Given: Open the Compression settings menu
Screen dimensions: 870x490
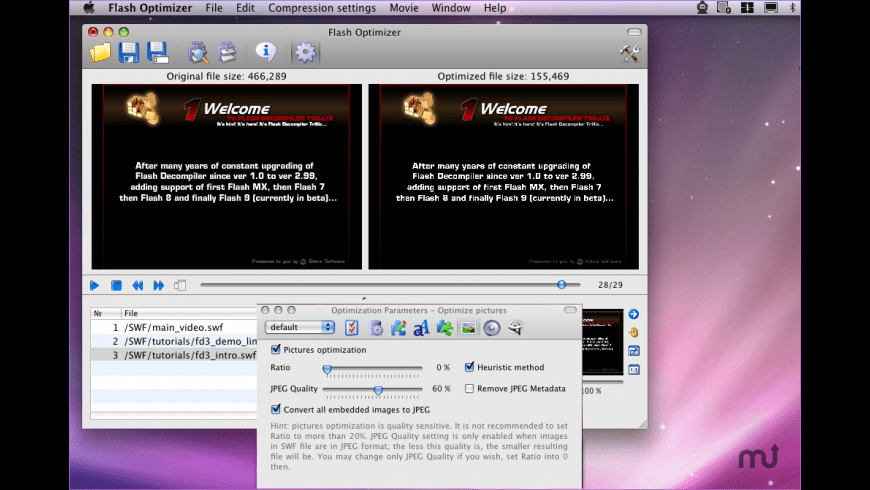Looking at the screenshot, I should coord(322,8).
